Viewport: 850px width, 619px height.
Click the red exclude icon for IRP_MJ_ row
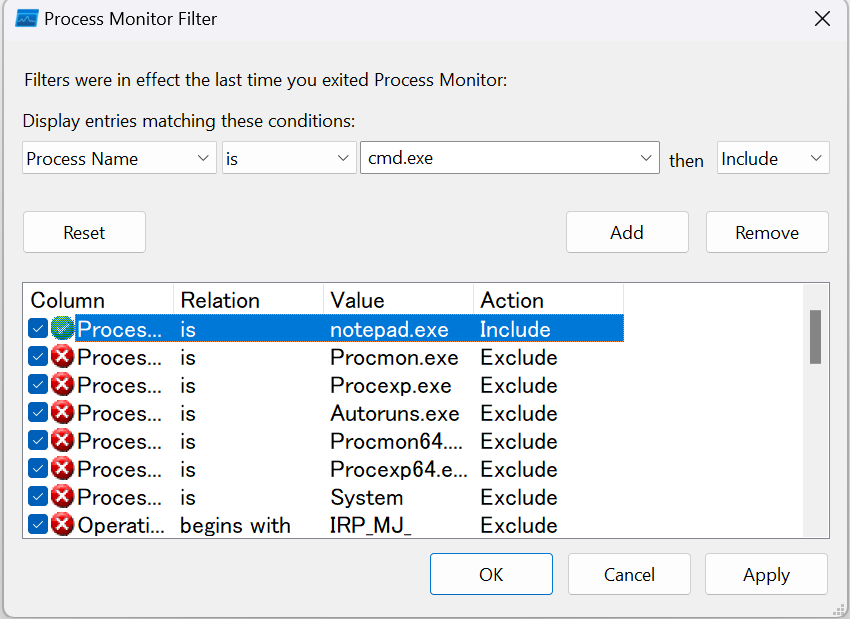(x=62, y=525)
